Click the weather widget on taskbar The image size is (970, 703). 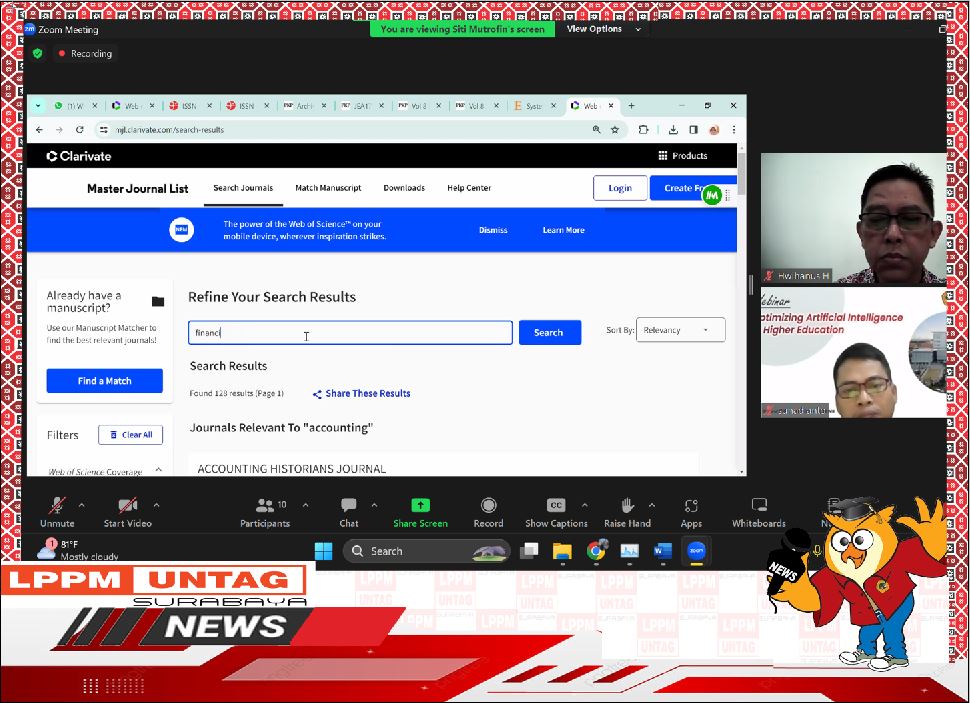tap(77, 550)
